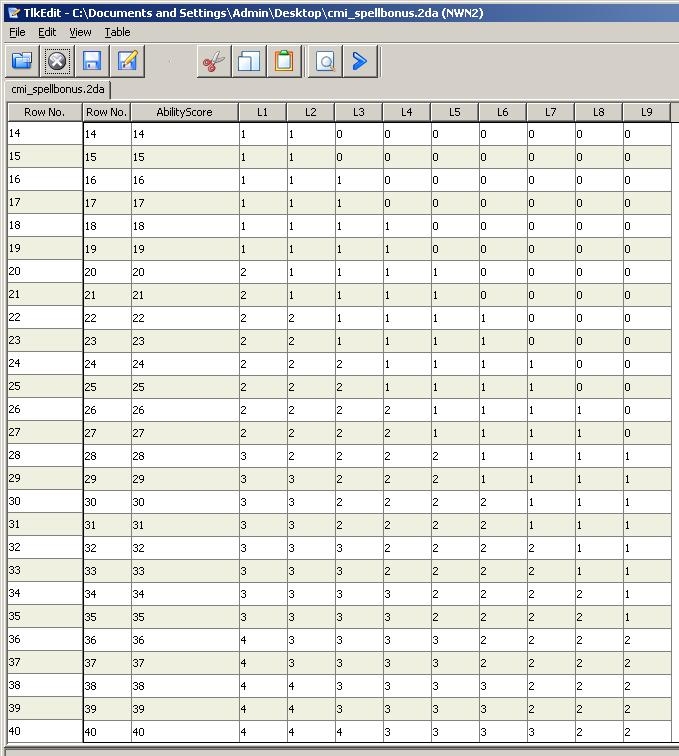Open the File menu
Screen dimensions: 679x756
click(17, 32)
